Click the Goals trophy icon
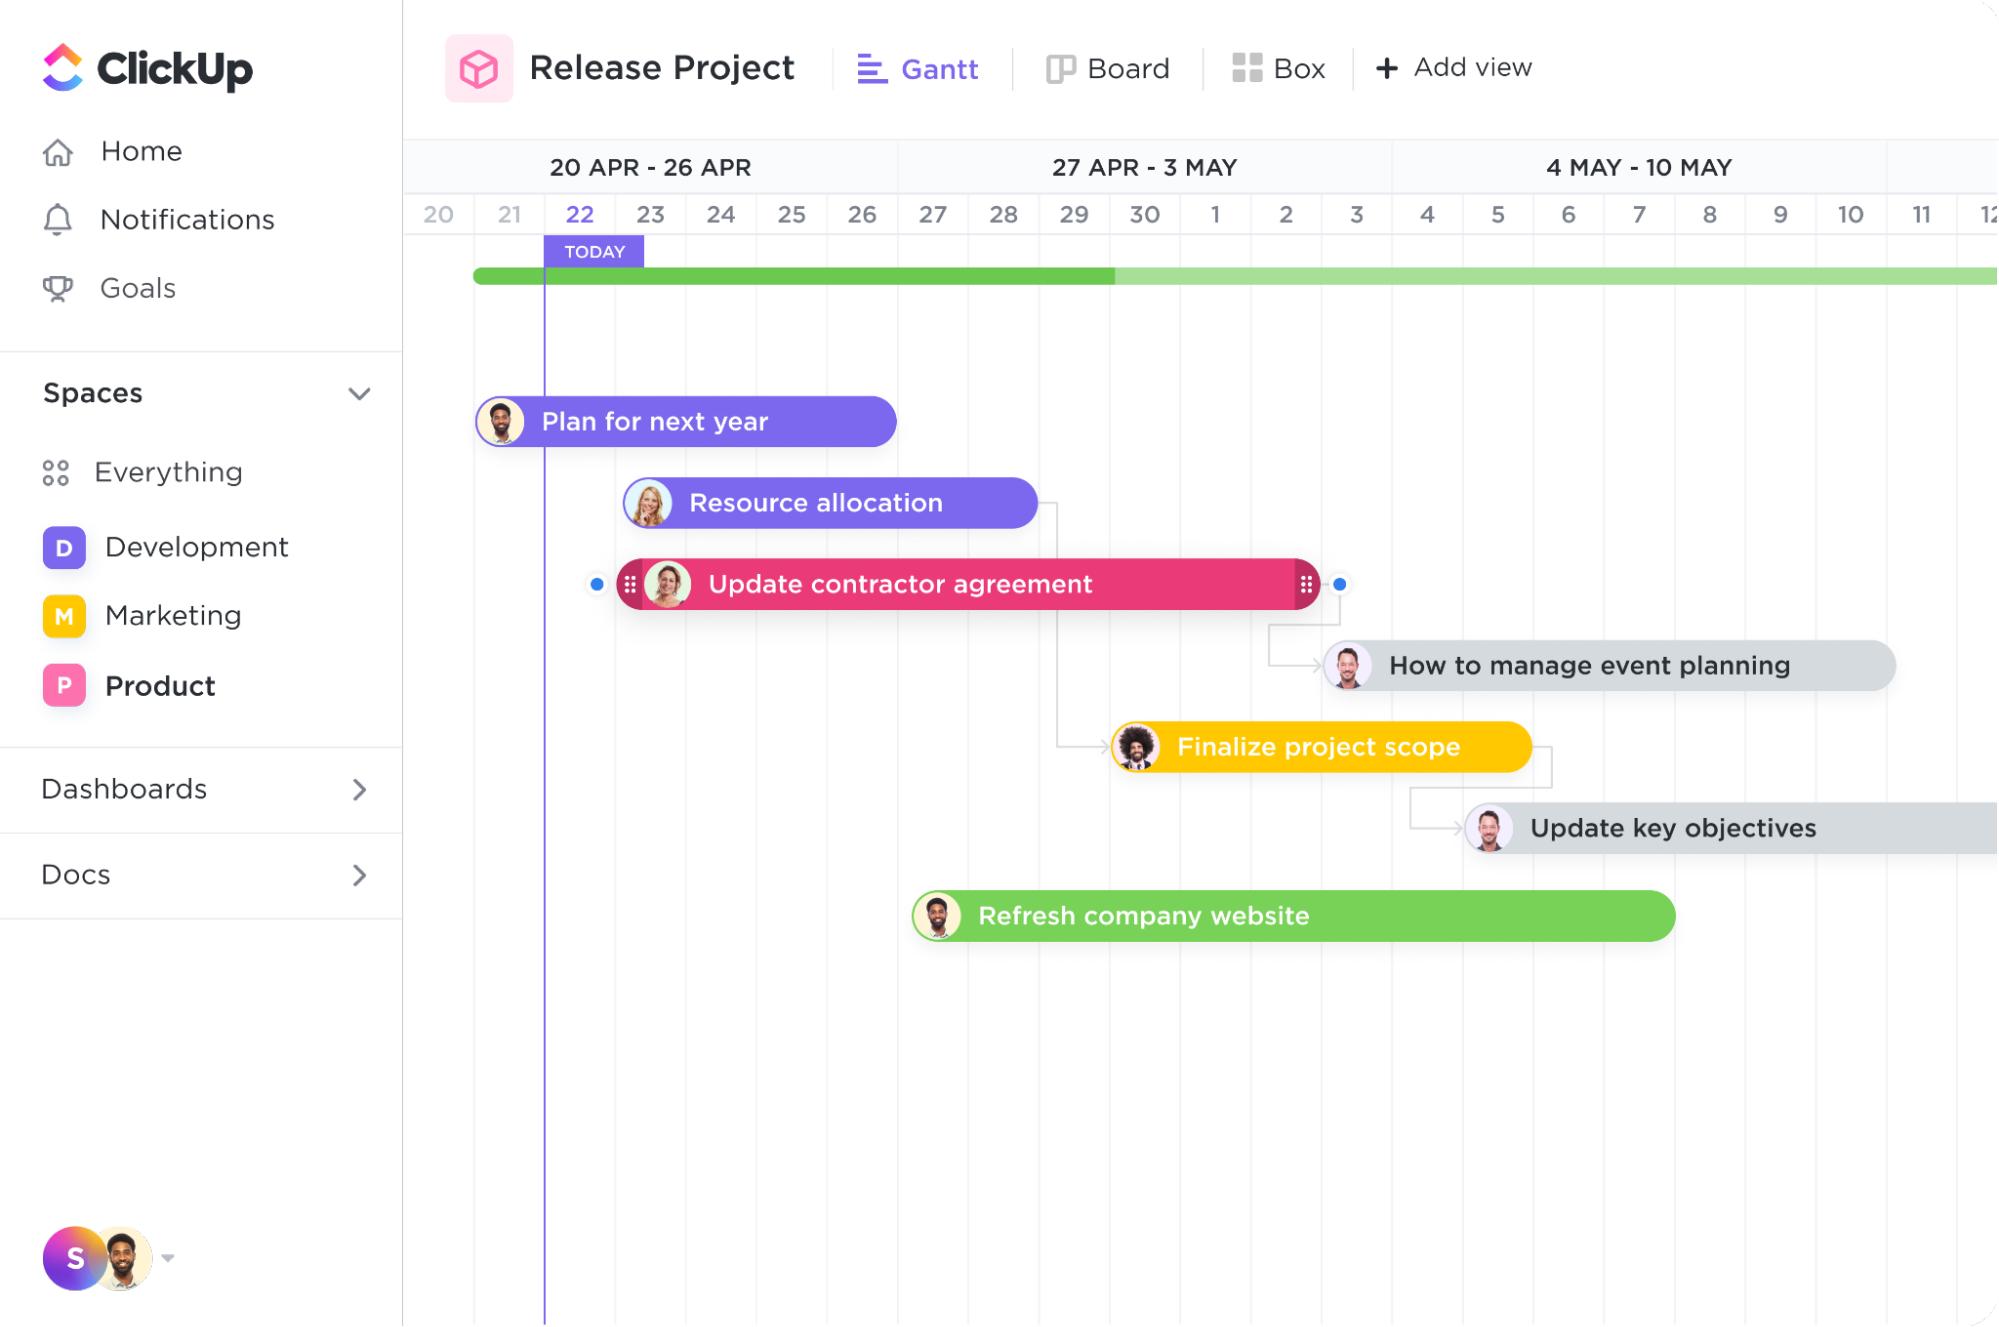 coord(58,289)
